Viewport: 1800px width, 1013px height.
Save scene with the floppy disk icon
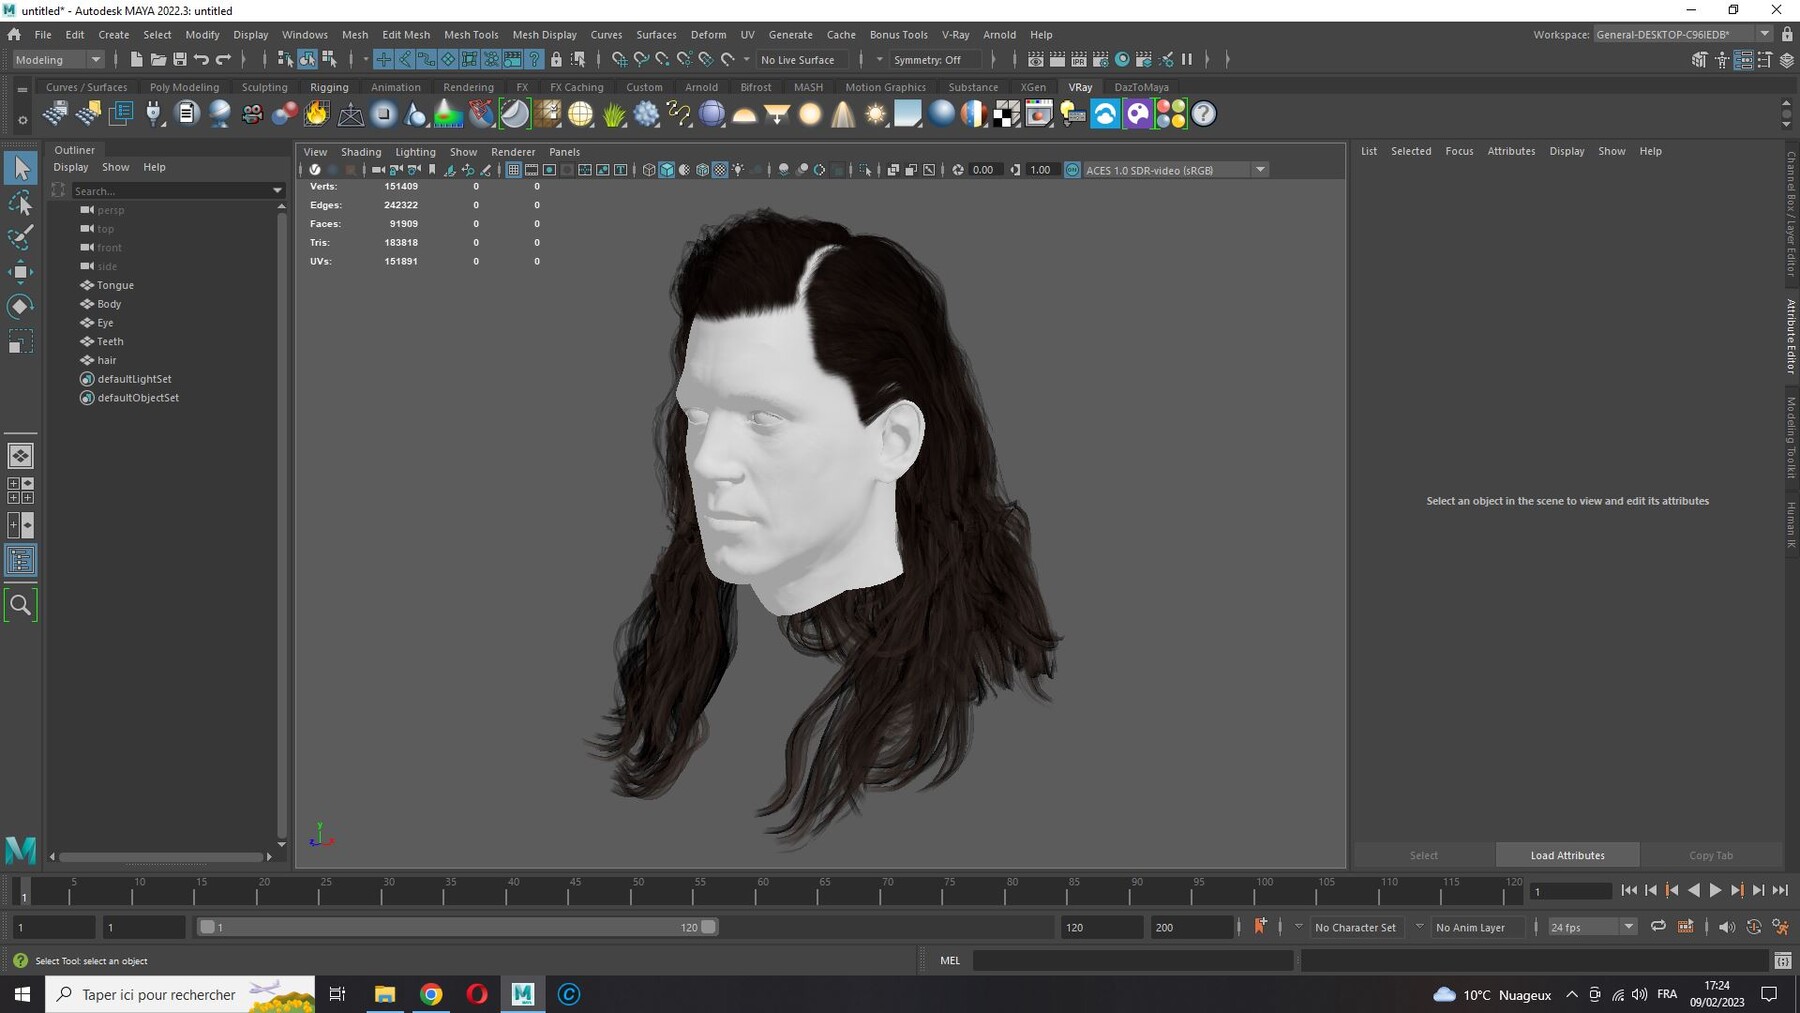tap(180, 59)
